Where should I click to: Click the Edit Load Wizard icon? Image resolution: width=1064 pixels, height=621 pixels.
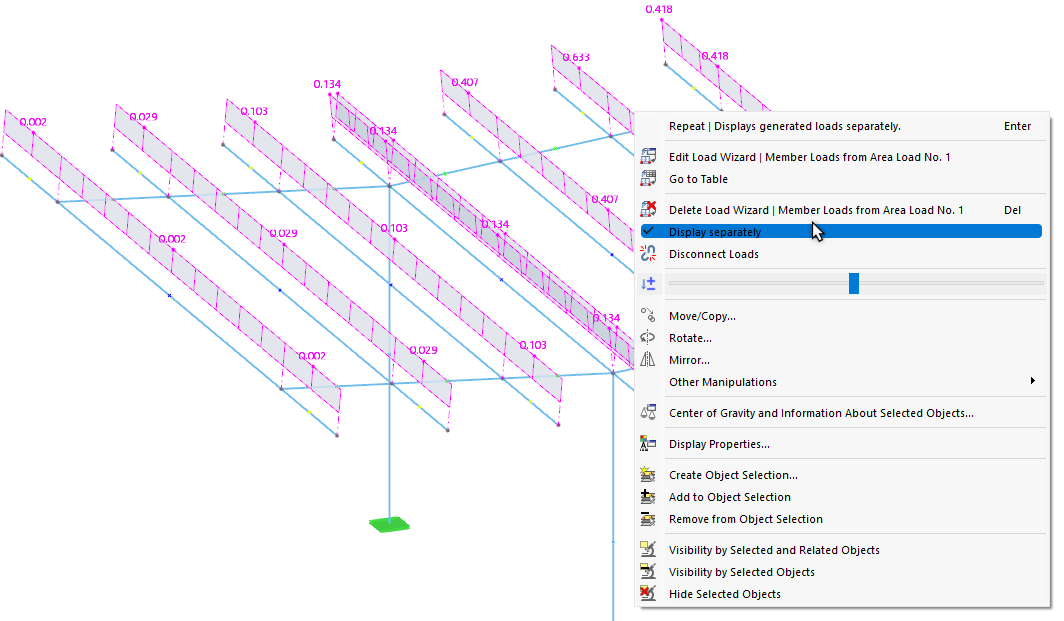(x=648, y=156)
